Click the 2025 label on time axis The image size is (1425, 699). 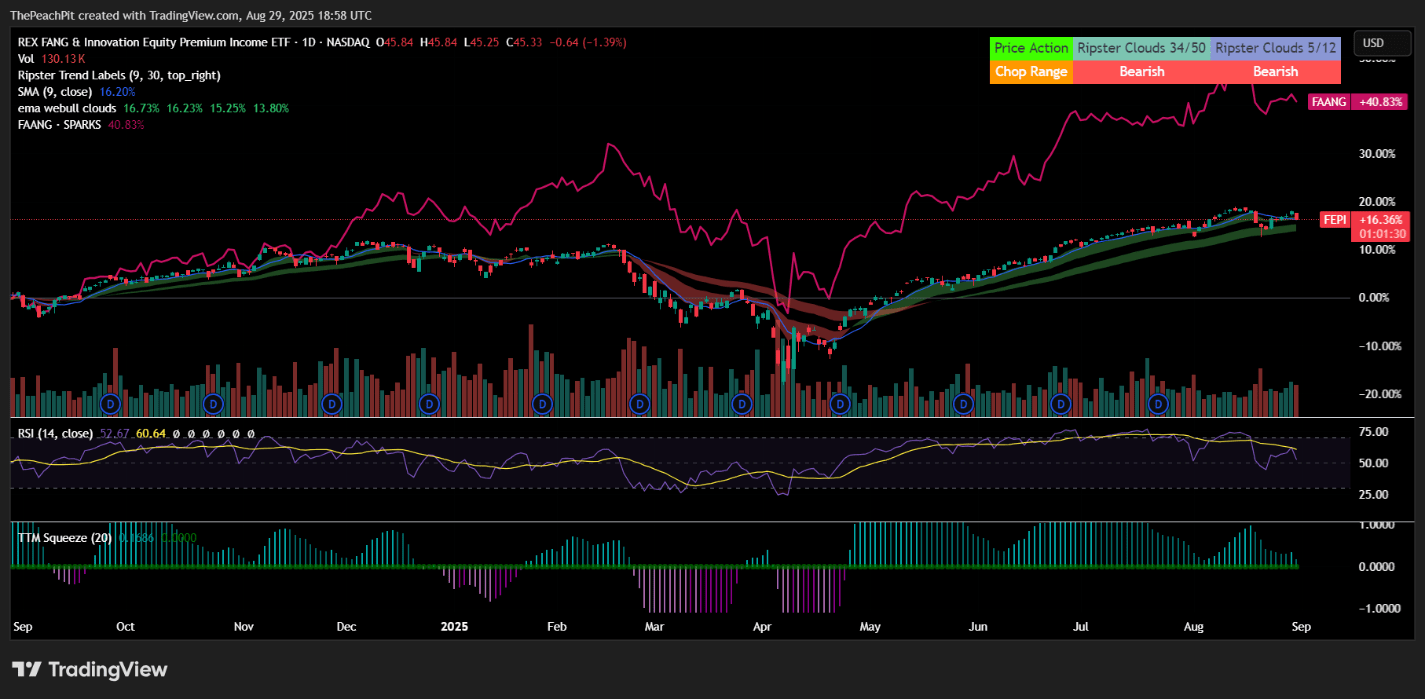coord(454,627)
